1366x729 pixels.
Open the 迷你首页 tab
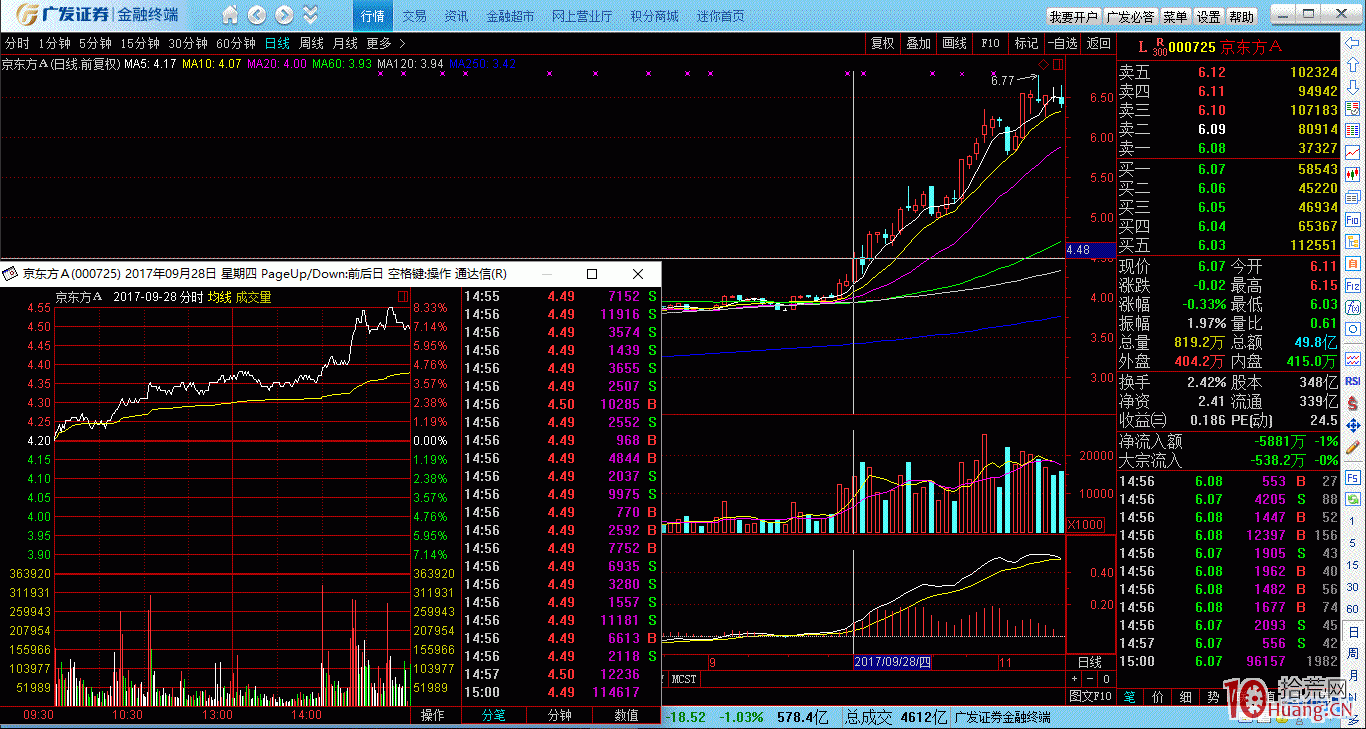pyautogui.click(x=720, y=17)
